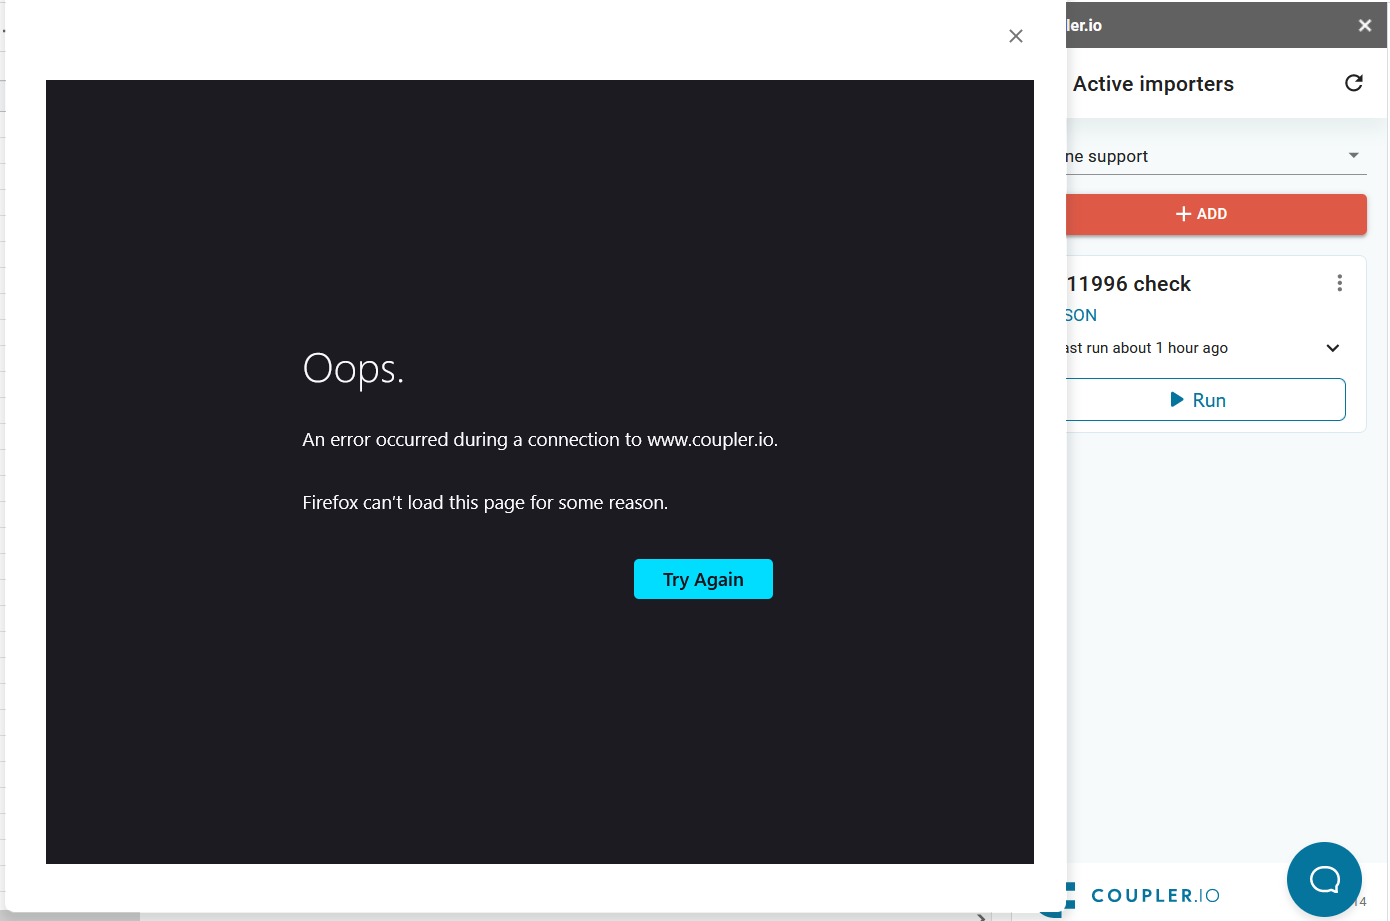Open the support chat bubble
Viewport: 1390px width, 921px height.
(1323, 879)
